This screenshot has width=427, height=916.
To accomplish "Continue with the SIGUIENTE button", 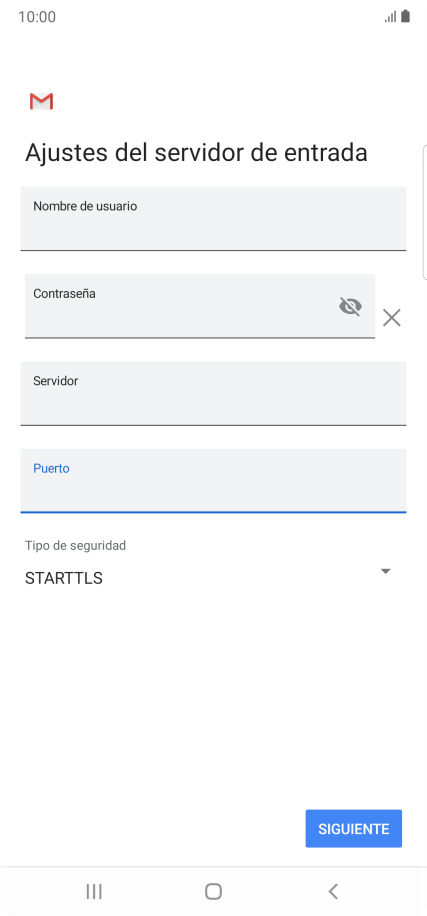I will [353, 828].
